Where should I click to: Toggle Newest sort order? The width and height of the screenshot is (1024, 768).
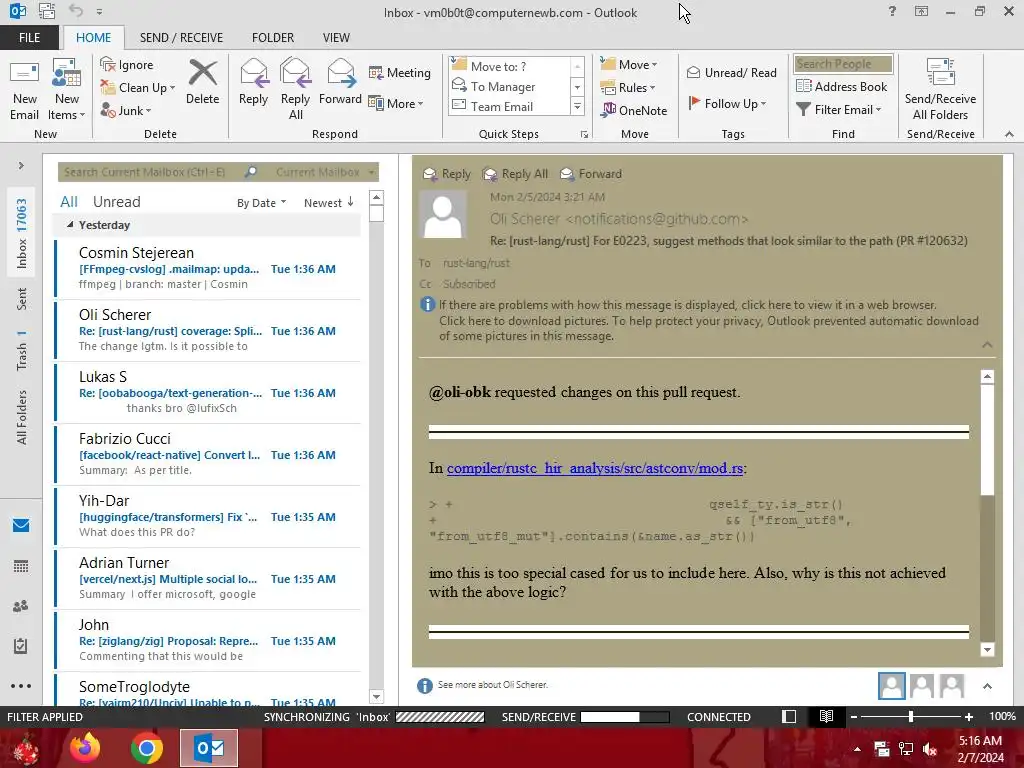tap(329, 203)
